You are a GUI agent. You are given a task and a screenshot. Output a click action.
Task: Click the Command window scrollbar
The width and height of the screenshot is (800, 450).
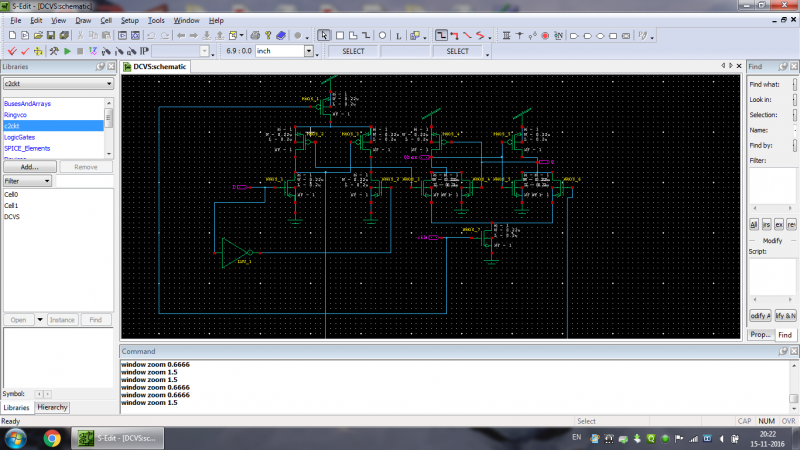794,387
